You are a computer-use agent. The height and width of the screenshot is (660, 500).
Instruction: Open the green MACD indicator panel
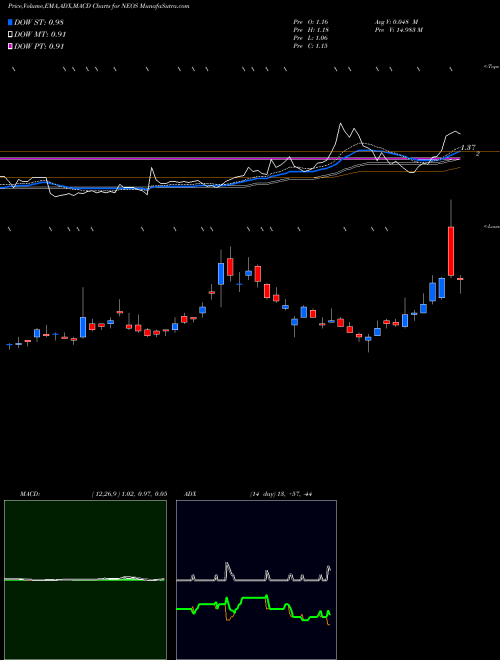pos(85,580)
